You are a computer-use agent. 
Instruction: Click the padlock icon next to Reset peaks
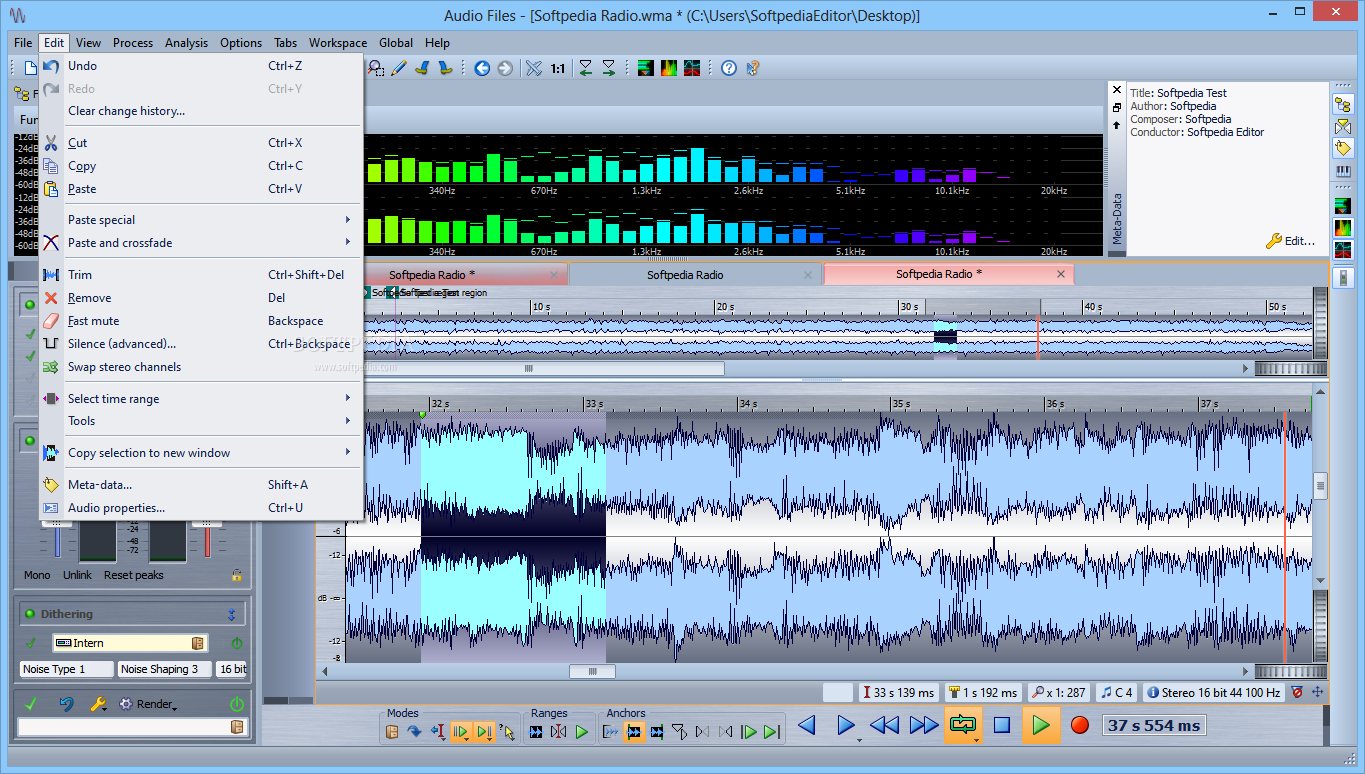click(237, 575)
